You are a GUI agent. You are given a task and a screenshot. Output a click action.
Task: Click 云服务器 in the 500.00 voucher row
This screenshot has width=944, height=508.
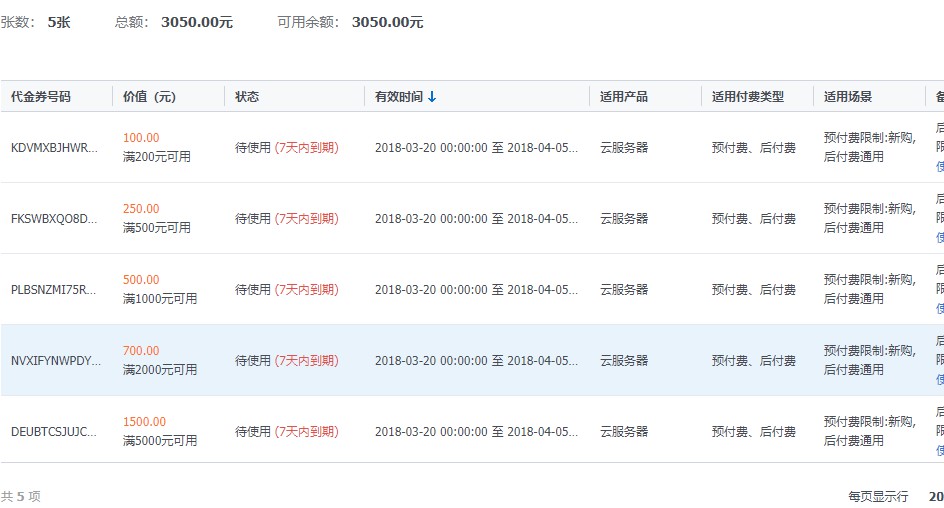[624, 289]
